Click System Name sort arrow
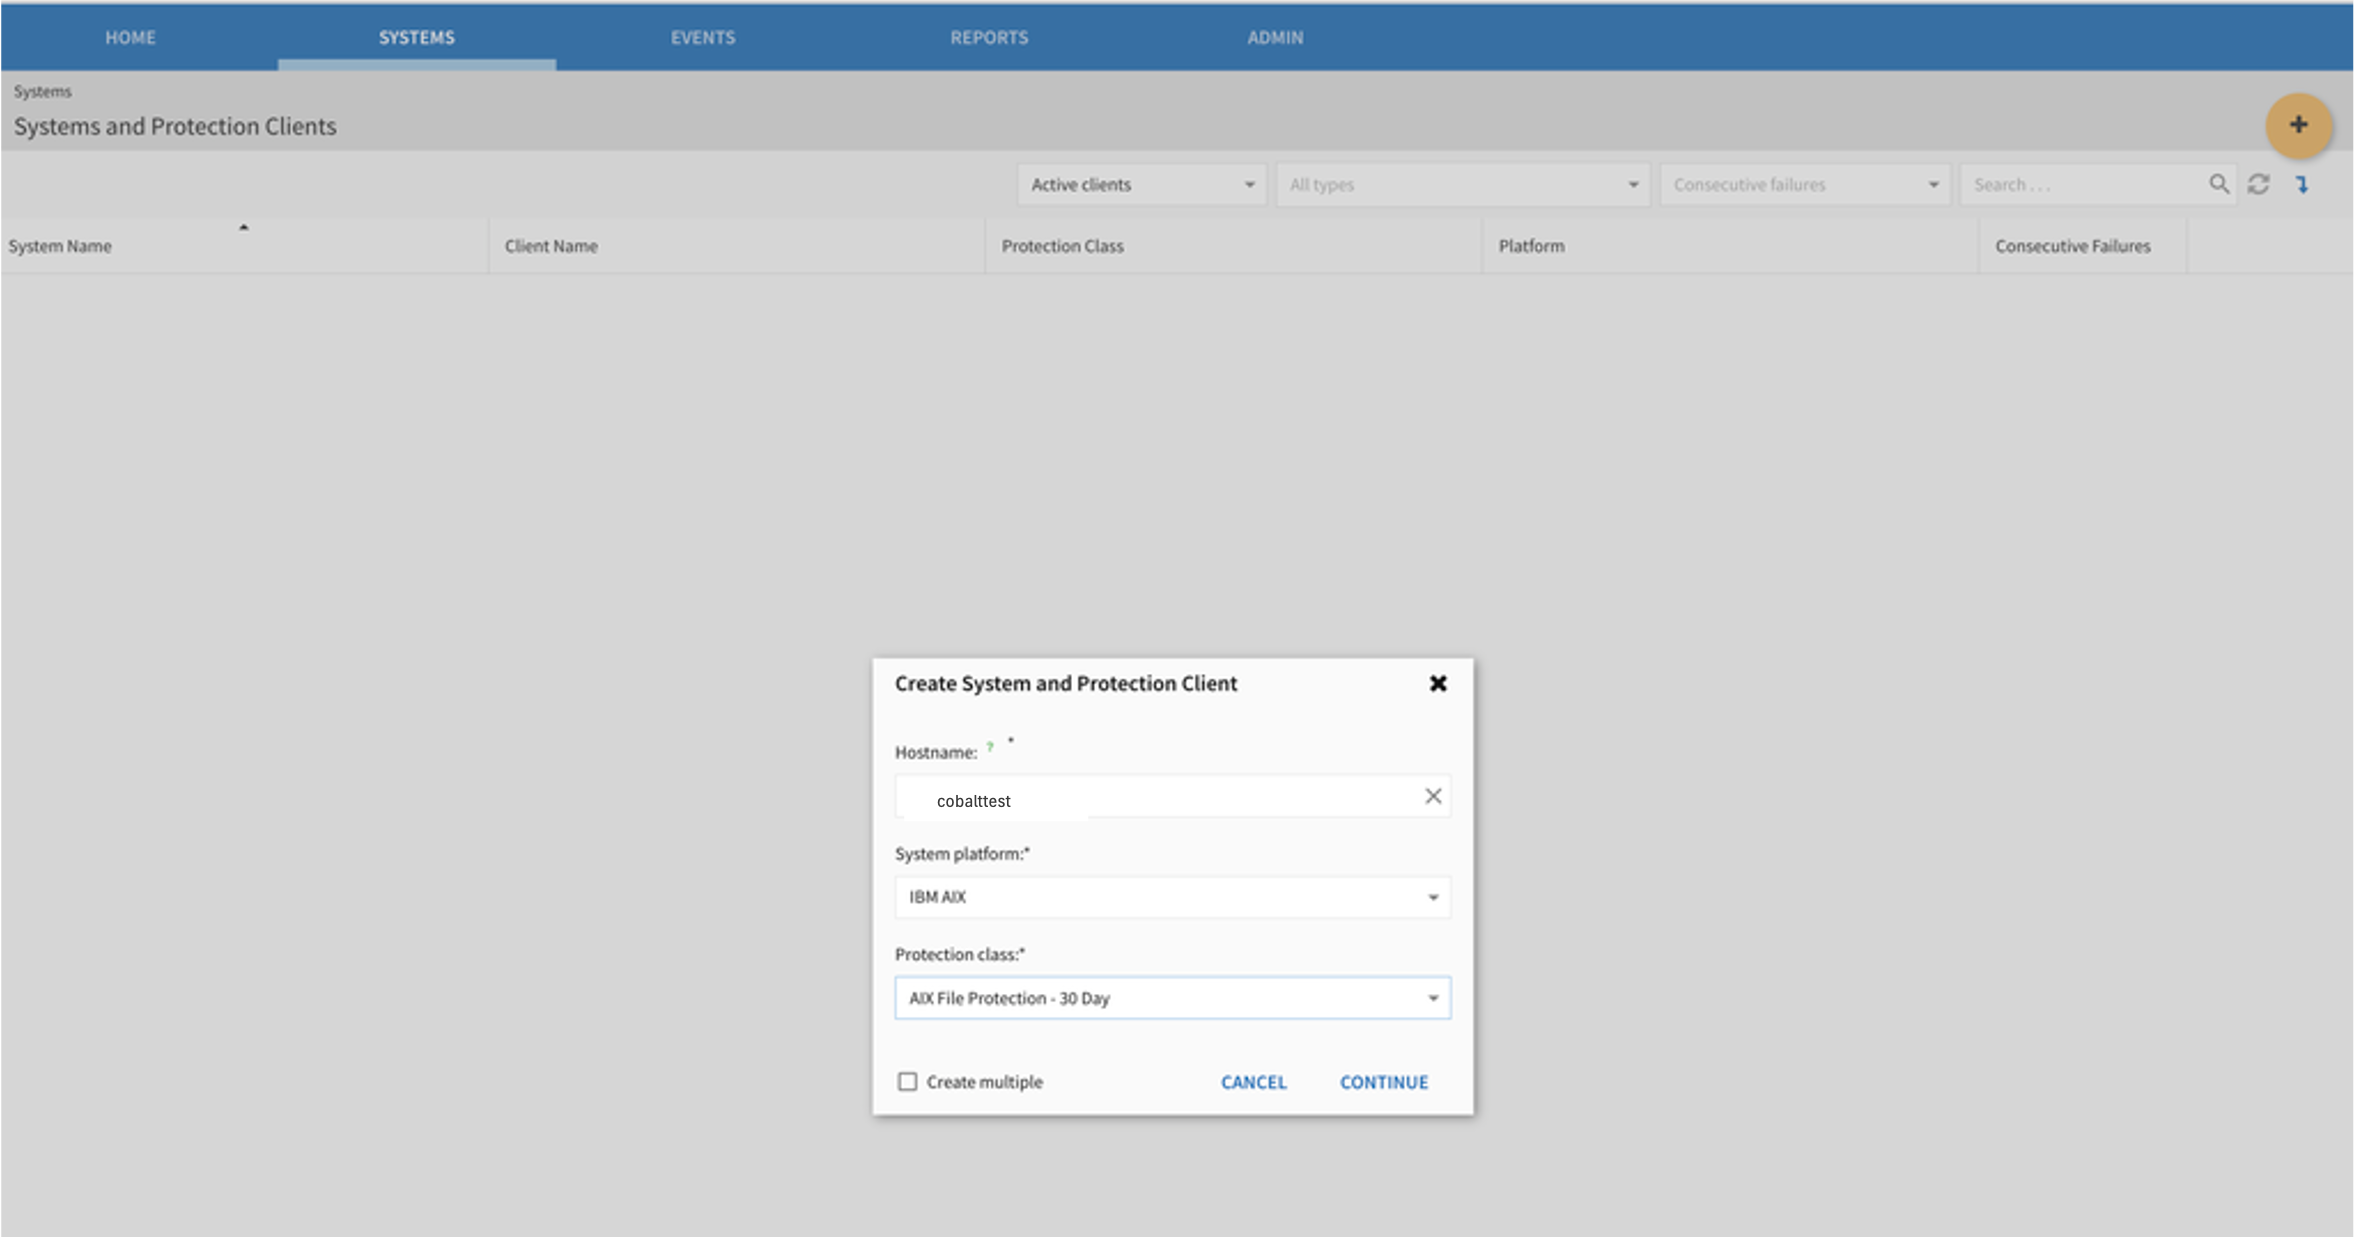This screenshot has height=1237, width=2355. click(243, 228)
